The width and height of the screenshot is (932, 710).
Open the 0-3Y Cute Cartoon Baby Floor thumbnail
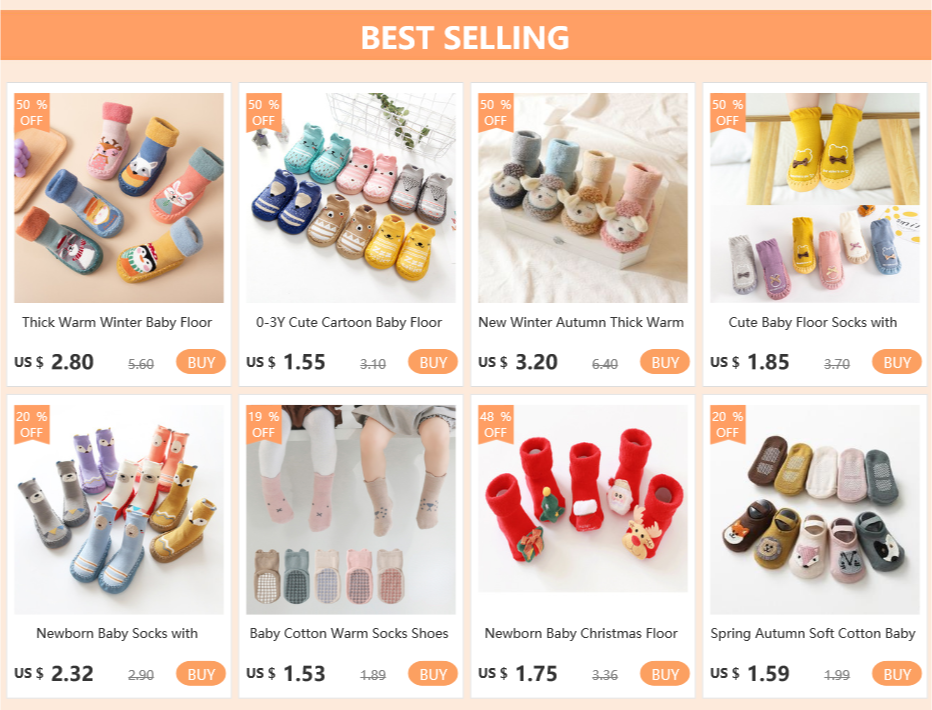click(351, 198)
